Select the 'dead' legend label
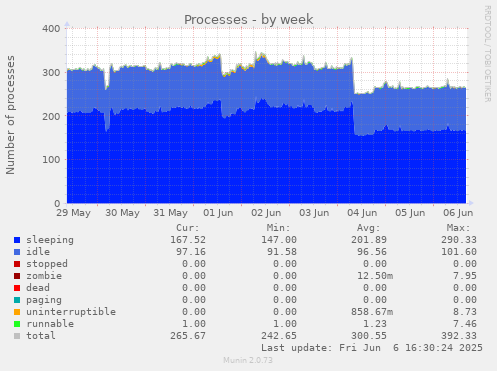497x371 pixels. point(38,288)
